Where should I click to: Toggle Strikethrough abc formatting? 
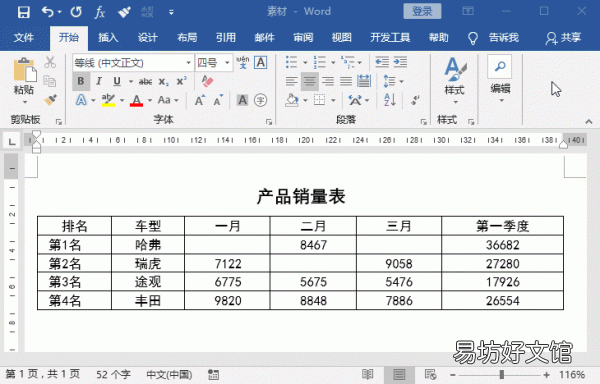pos(145,81)
